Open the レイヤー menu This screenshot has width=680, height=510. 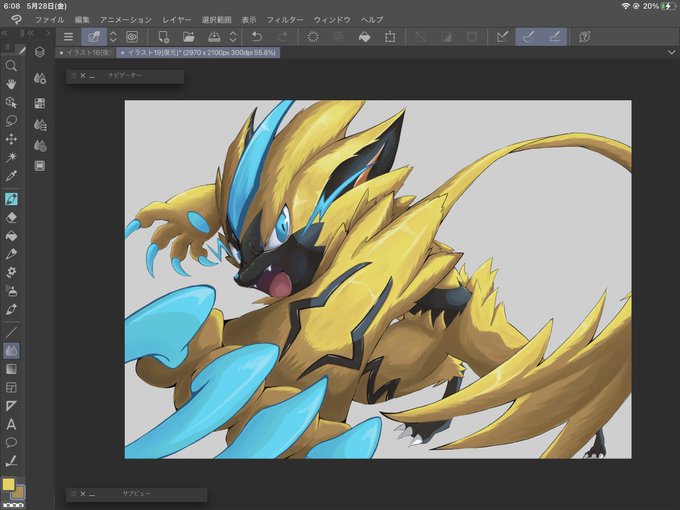tap(177, 20)
